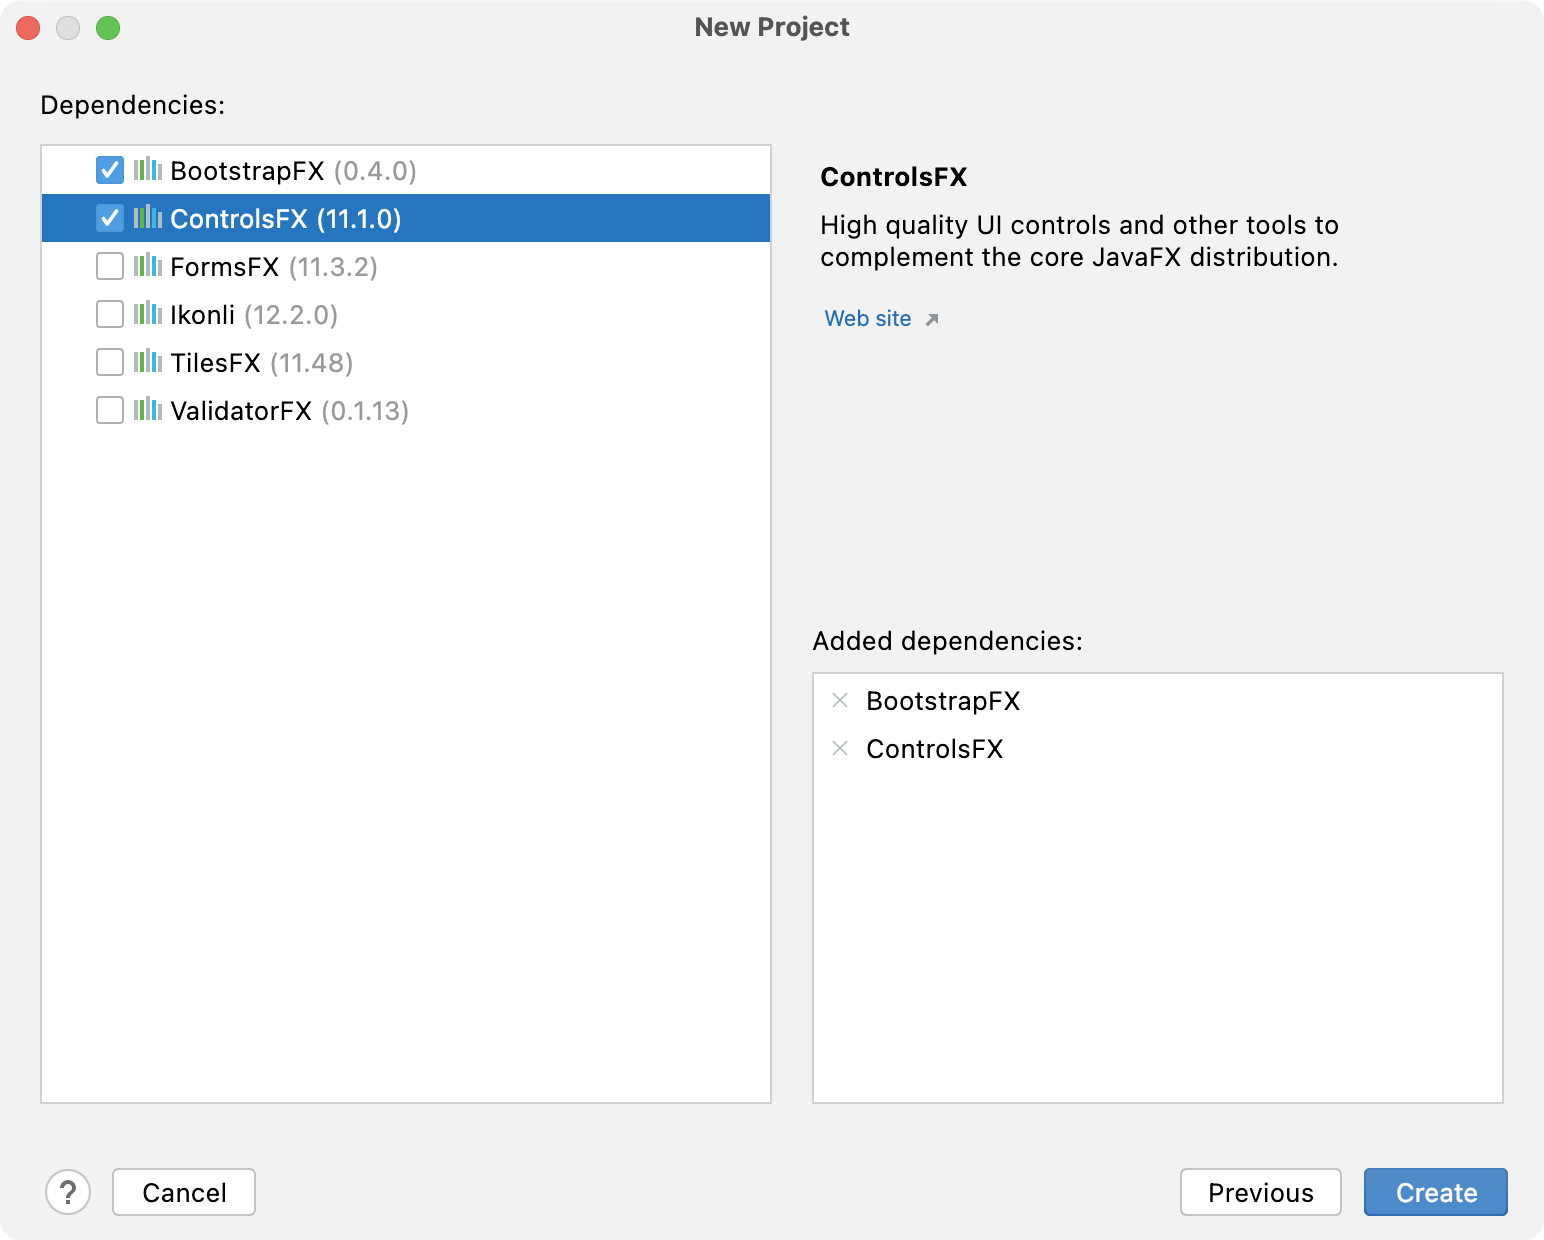Image resolution: width=1544 pixels, height=1240 pixels.
Task: Click the TilesFX library icon
Action: [x=148, y=361]
